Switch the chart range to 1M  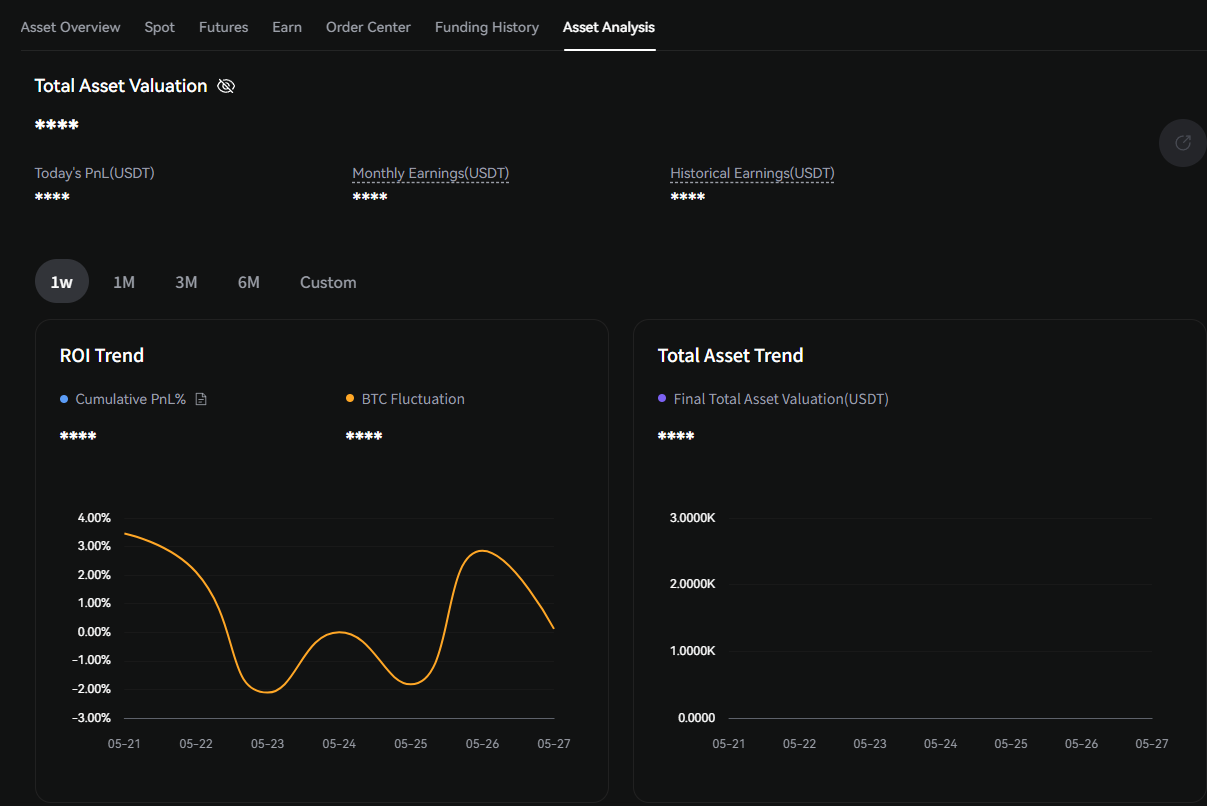(x=124, y=282)
